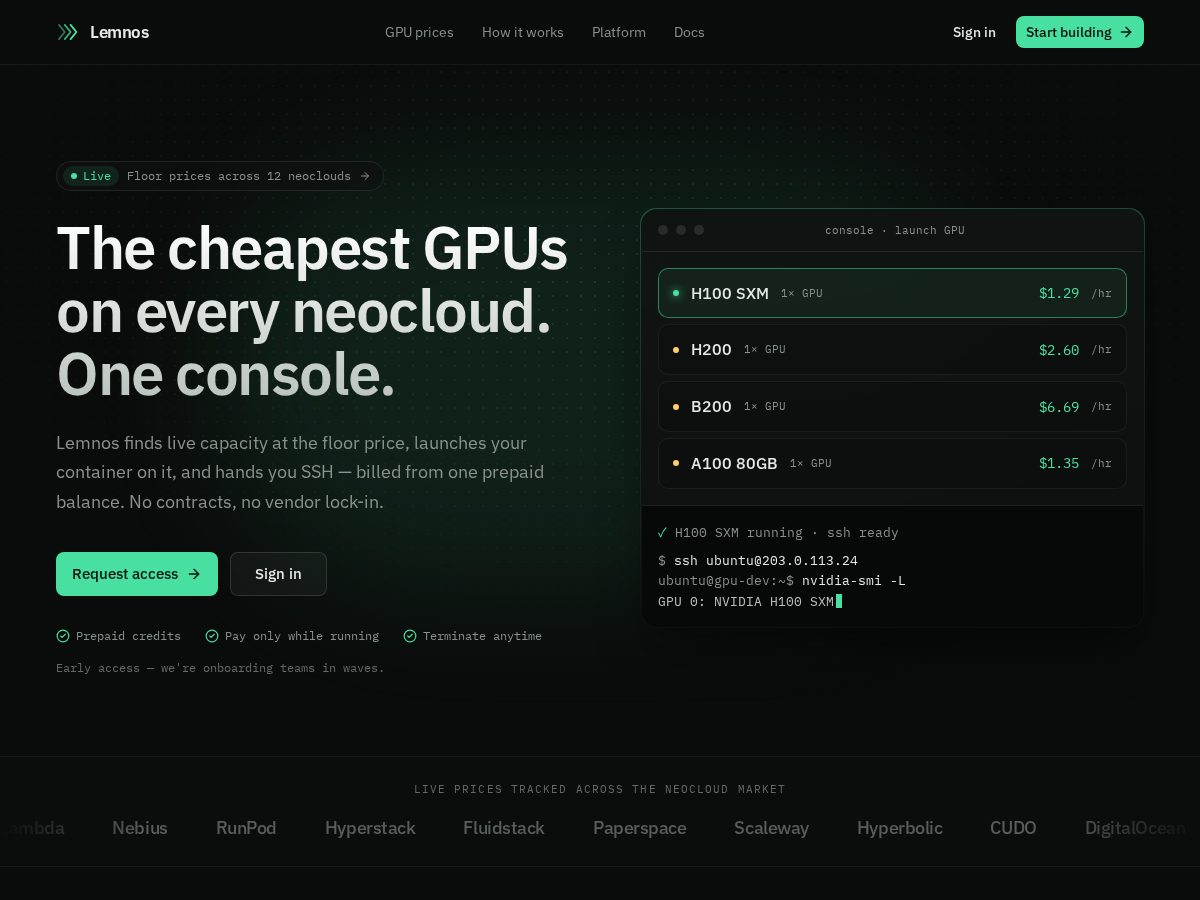
Task: Click the third console window dot
Action: pyautogui.click(x=699, y=230)
